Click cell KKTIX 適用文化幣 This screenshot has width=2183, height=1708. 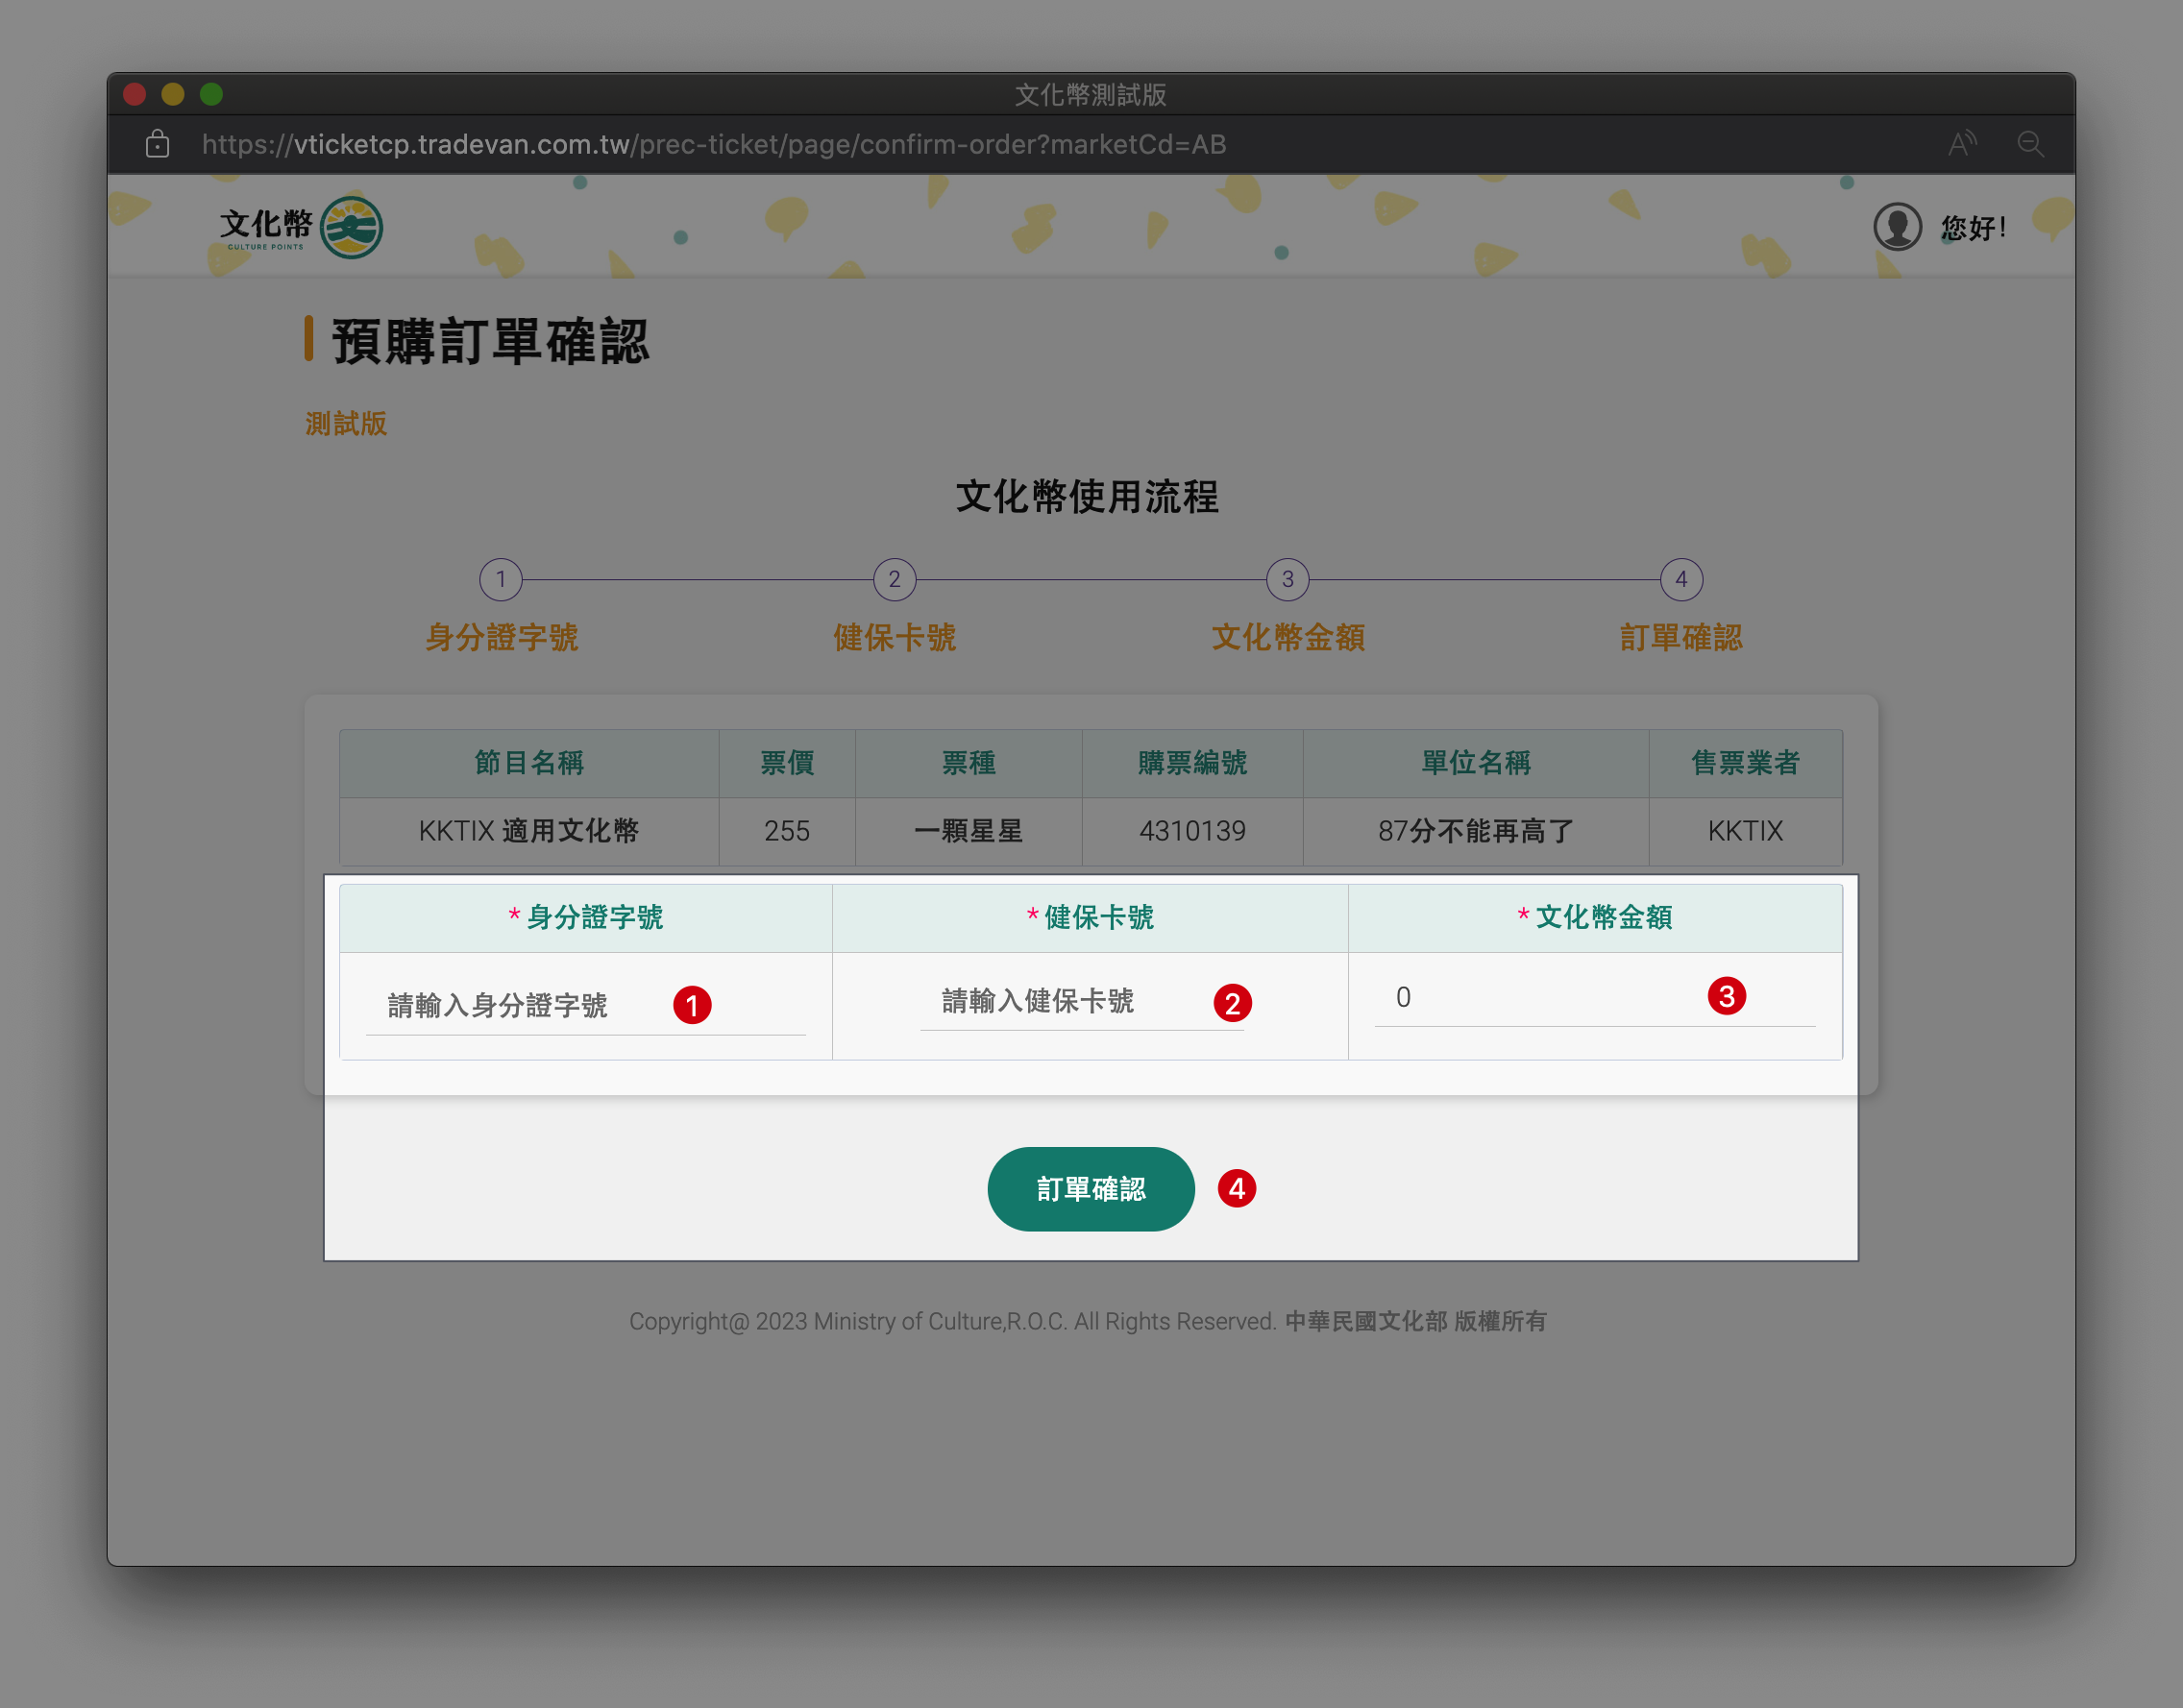pos(529,831)
